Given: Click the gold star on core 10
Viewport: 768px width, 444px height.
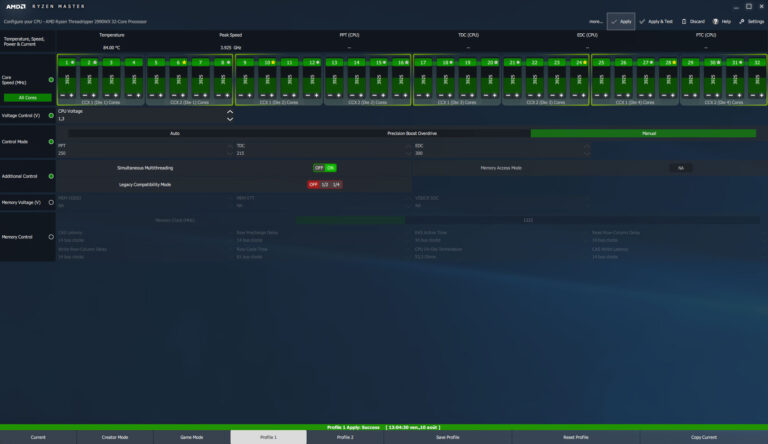Looking at the screenshot, I should coord(271,62).
